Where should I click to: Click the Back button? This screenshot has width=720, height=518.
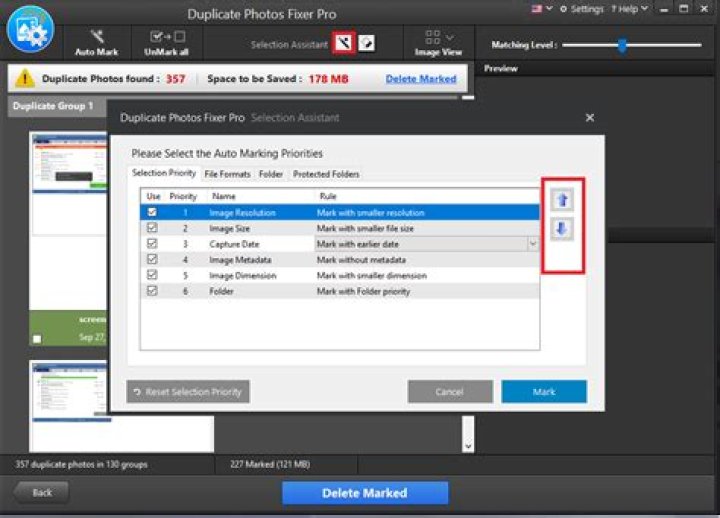coord(42,493)
